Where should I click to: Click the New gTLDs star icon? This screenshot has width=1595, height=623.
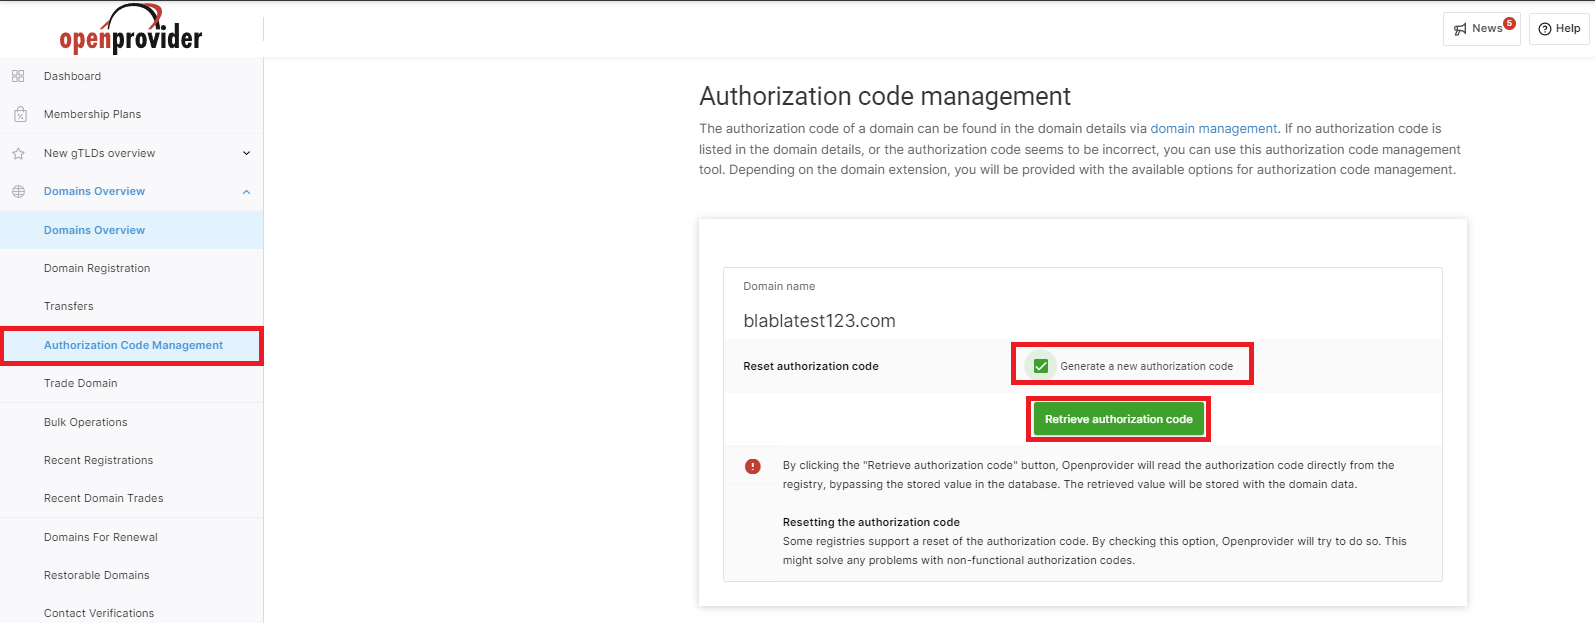[x=18, y=153]
